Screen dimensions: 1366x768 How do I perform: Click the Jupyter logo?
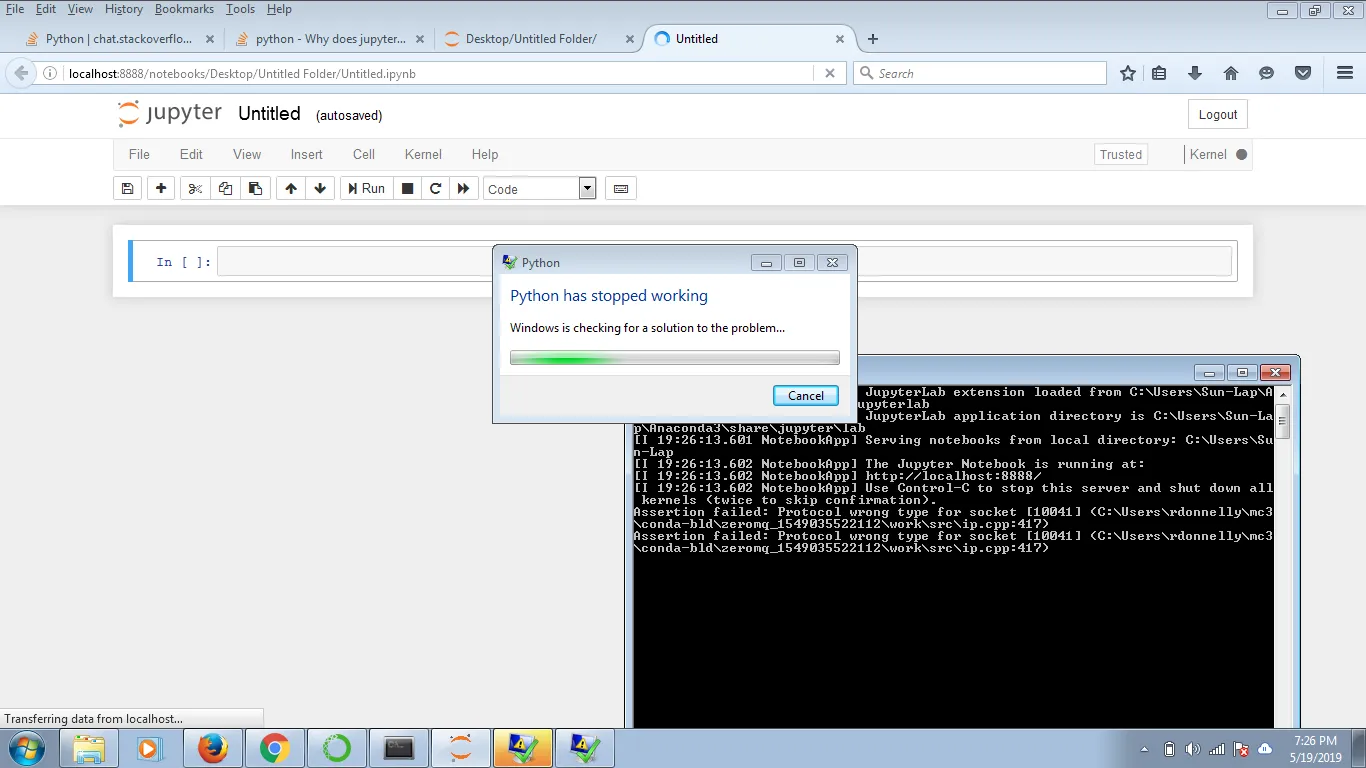coord(170,113)
